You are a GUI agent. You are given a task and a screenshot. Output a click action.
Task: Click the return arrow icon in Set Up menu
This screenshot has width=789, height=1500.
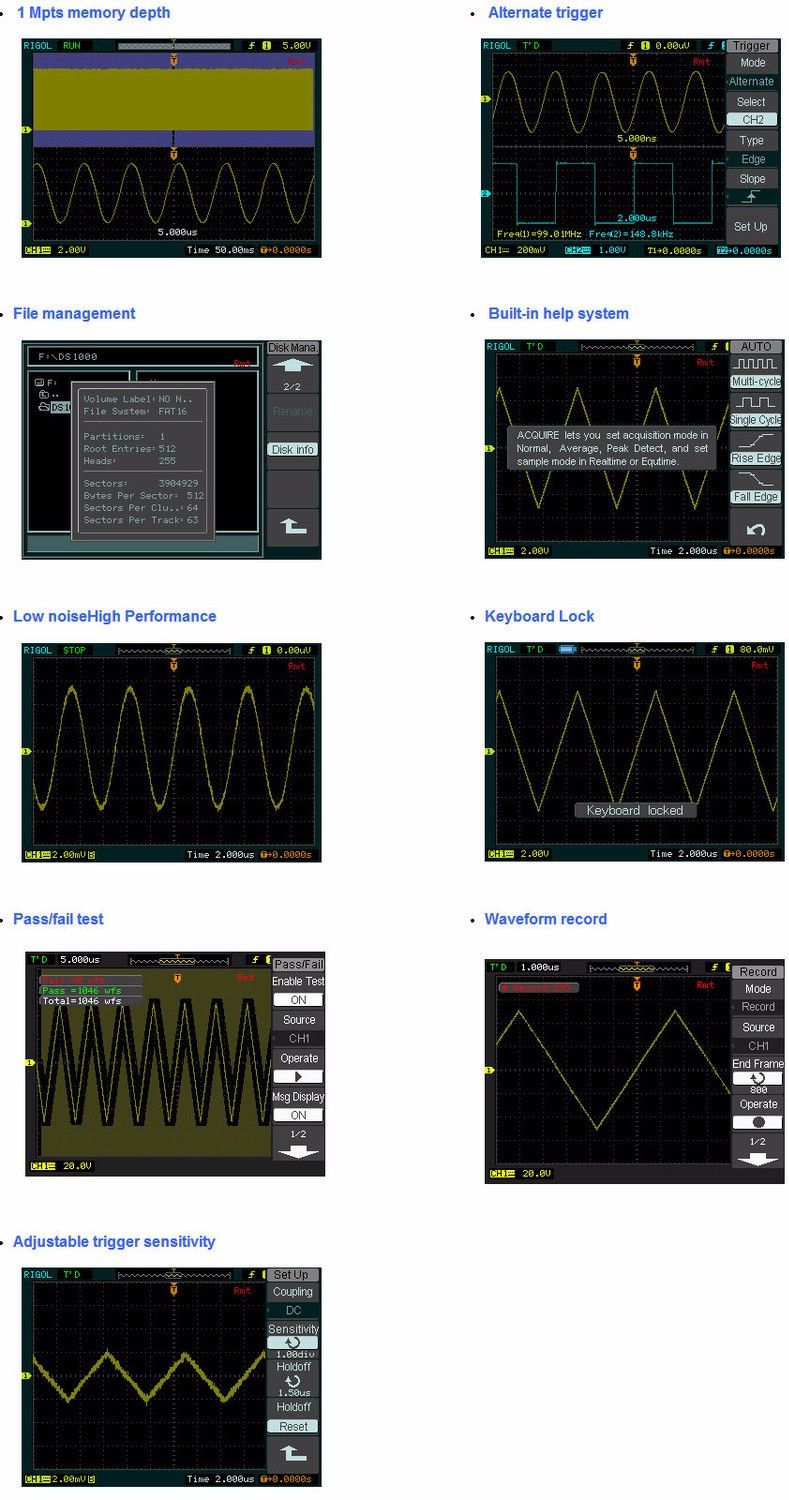point(292,1453)
